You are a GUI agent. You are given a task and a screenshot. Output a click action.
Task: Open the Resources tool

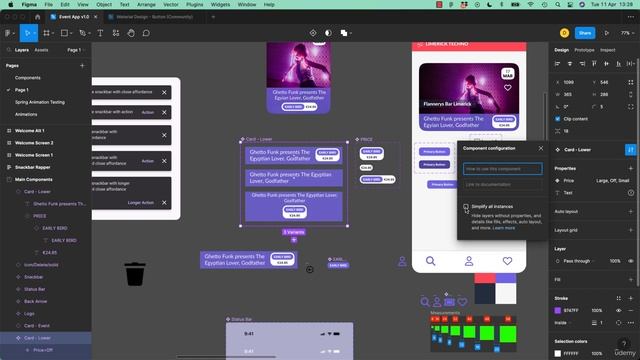[x=116, y=33]
